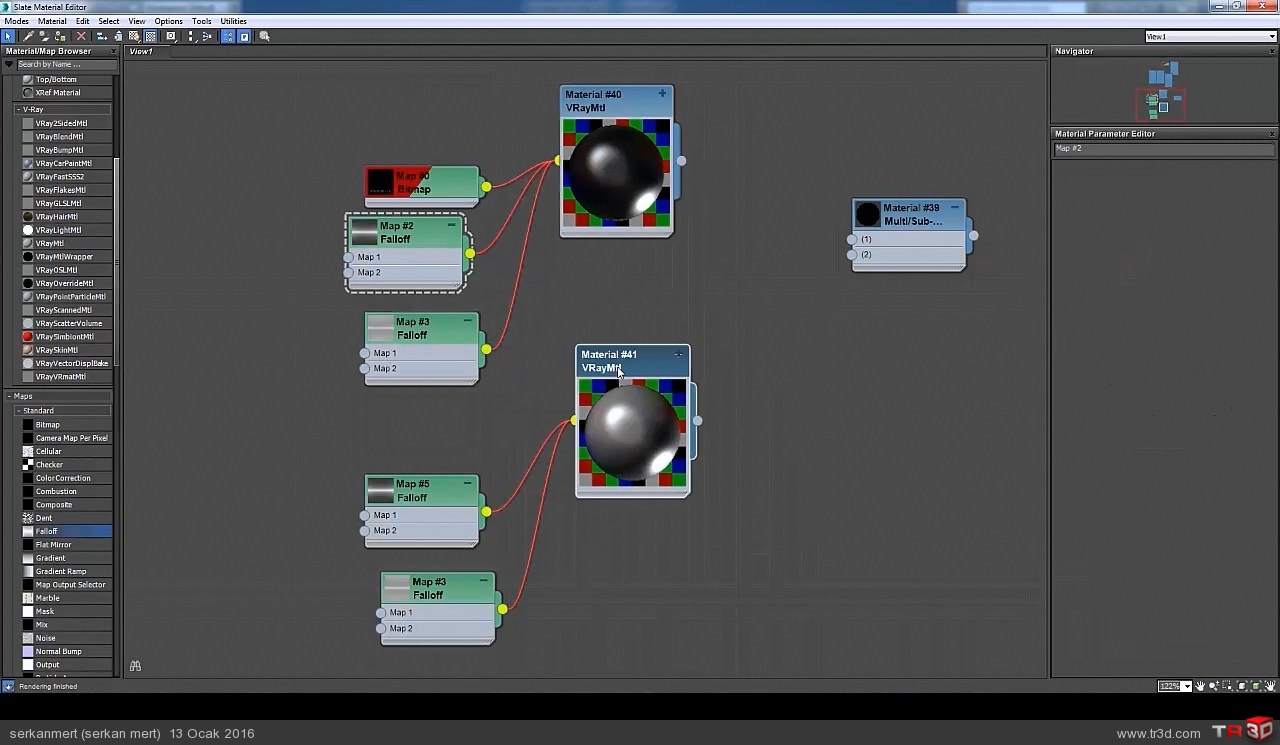Expand the Material #40 node with plus

coord(662,94)
